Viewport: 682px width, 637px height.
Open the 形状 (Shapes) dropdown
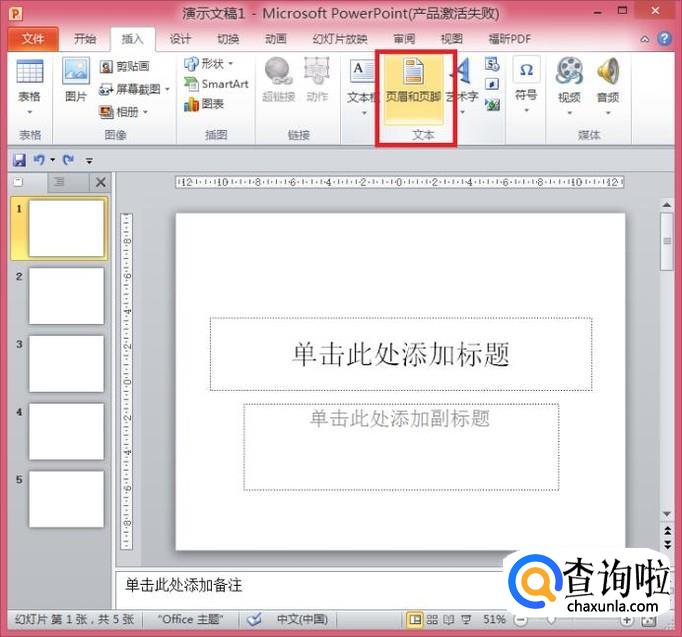tap(209, 64)
